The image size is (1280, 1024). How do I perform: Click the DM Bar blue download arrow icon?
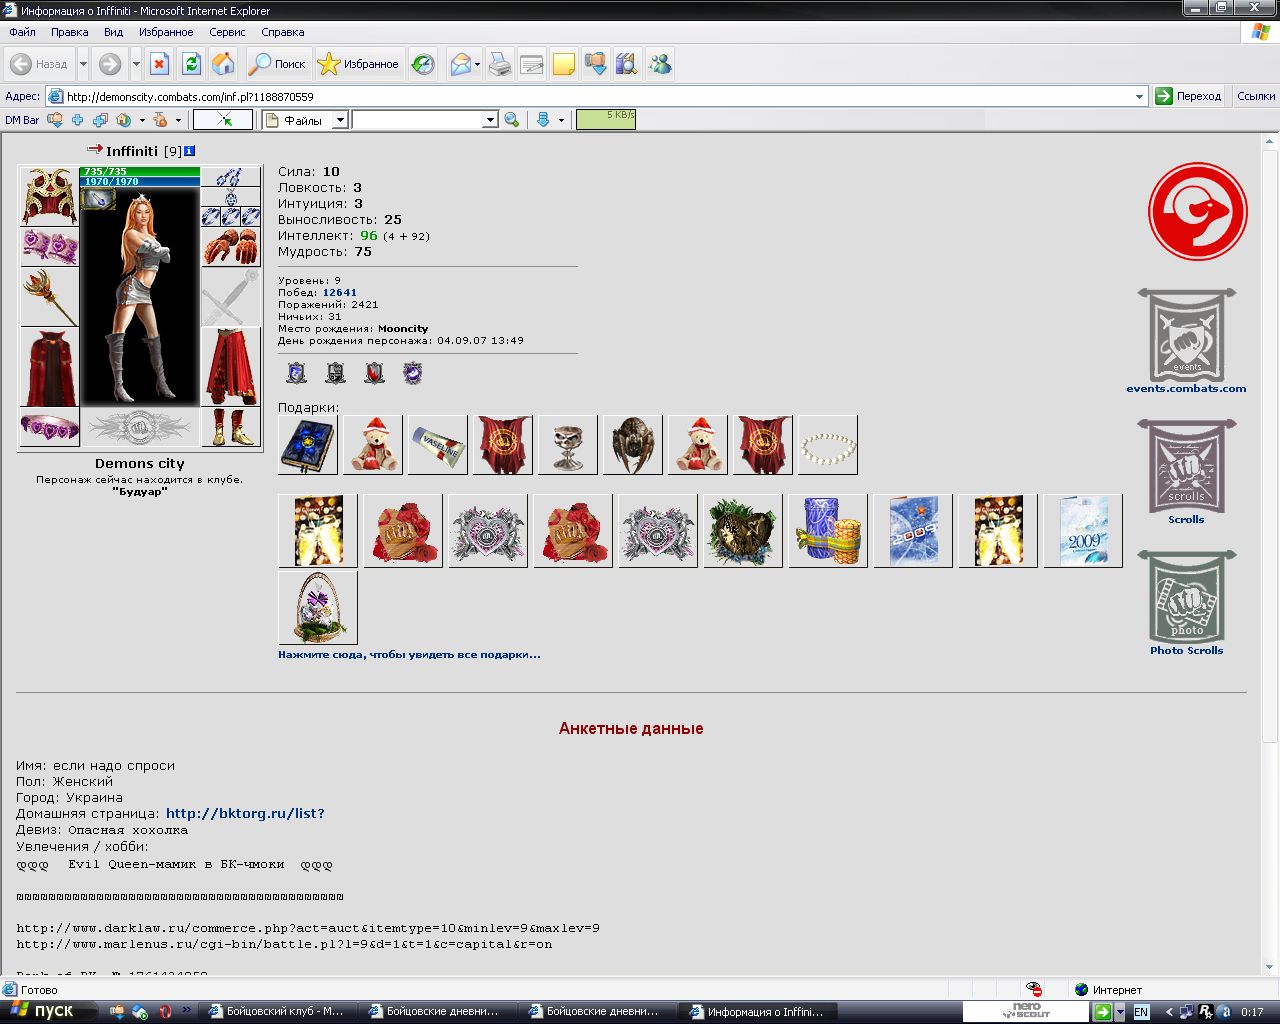pos(543,120)
